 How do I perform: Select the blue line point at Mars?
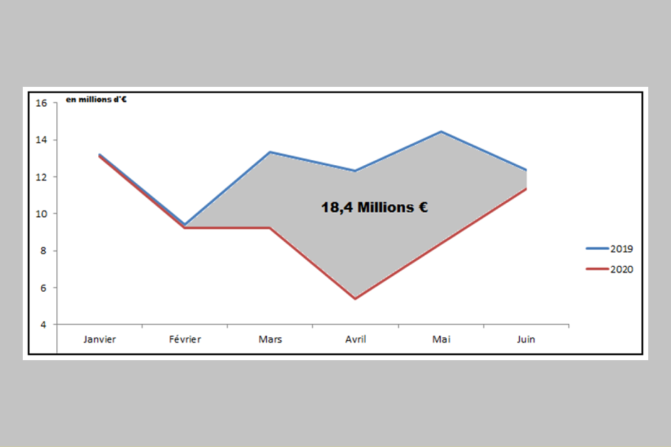(x=270, y=152)
